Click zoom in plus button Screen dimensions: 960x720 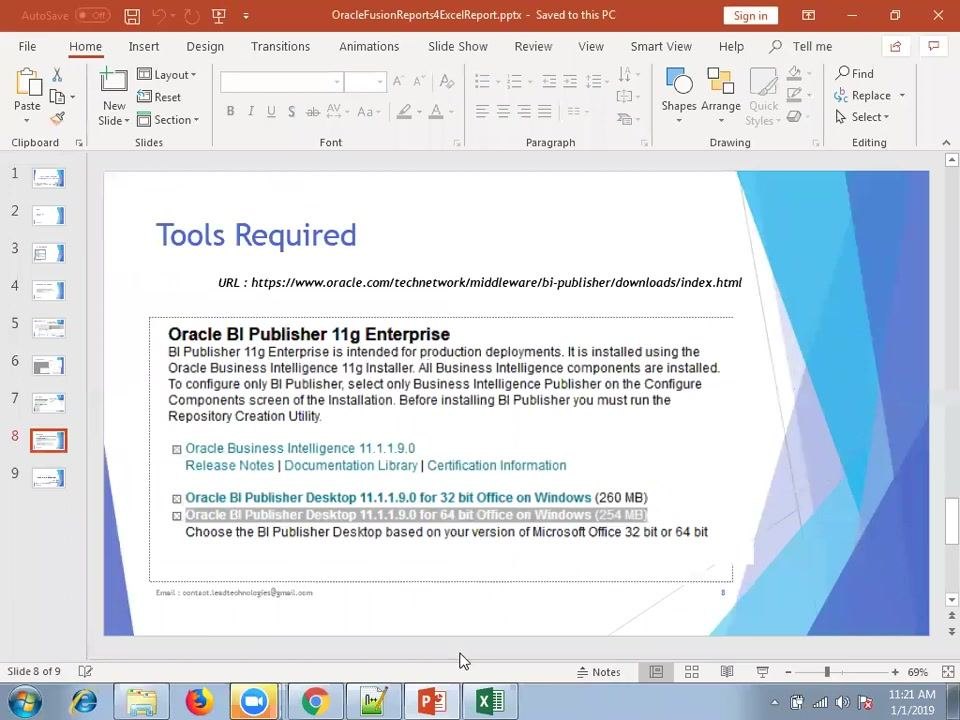point(896,672)
